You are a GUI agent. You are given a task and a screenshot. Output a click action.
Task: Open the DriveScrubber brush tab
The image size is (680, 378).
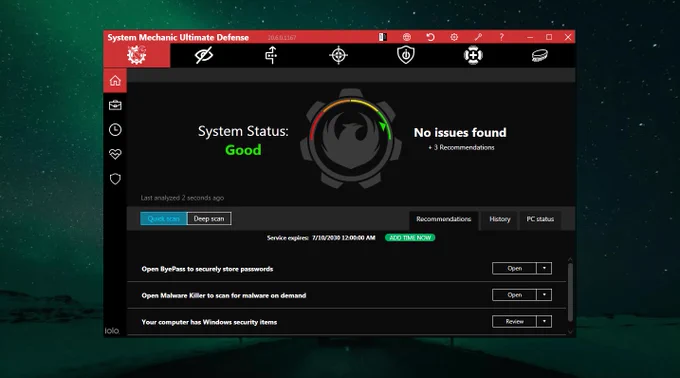540,55
